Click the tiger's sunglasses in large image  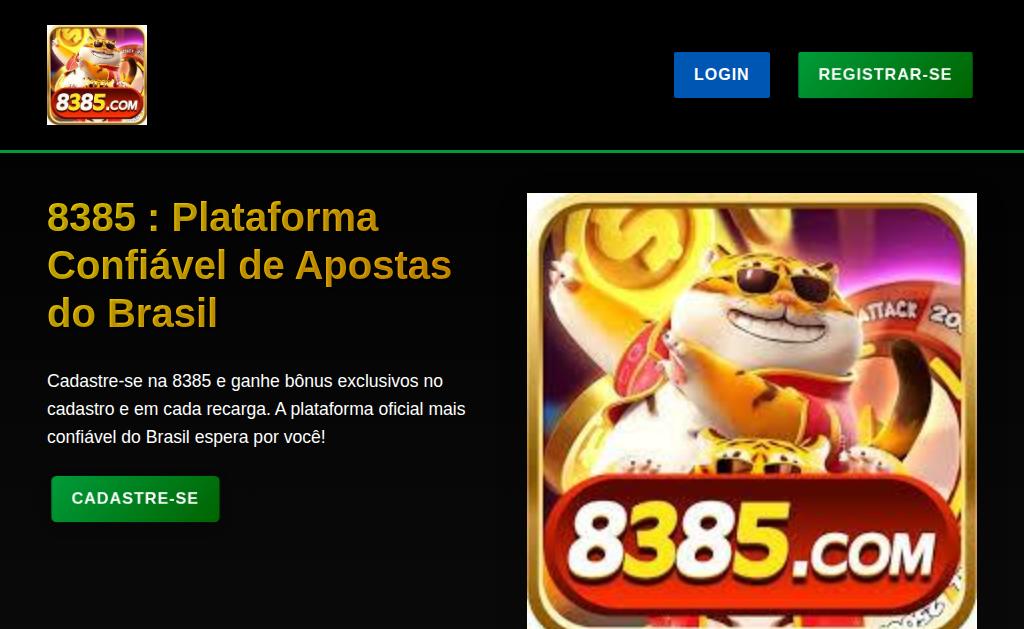(782, 282)
